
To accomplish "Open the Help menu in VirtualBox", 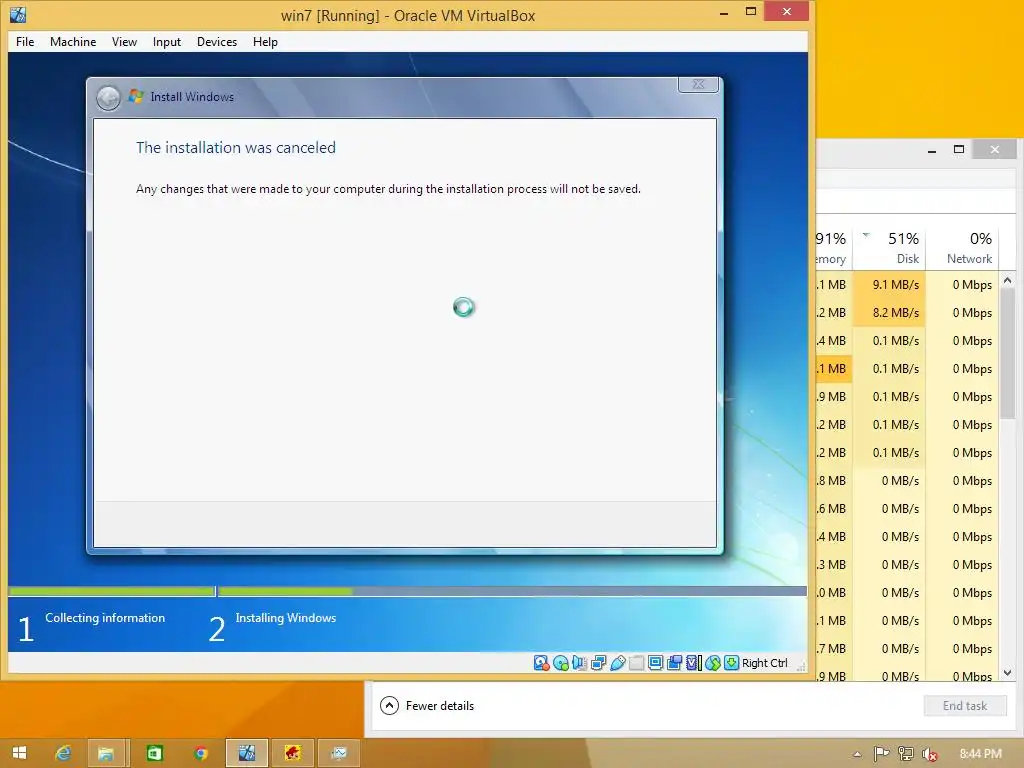I will coord(265,42).
